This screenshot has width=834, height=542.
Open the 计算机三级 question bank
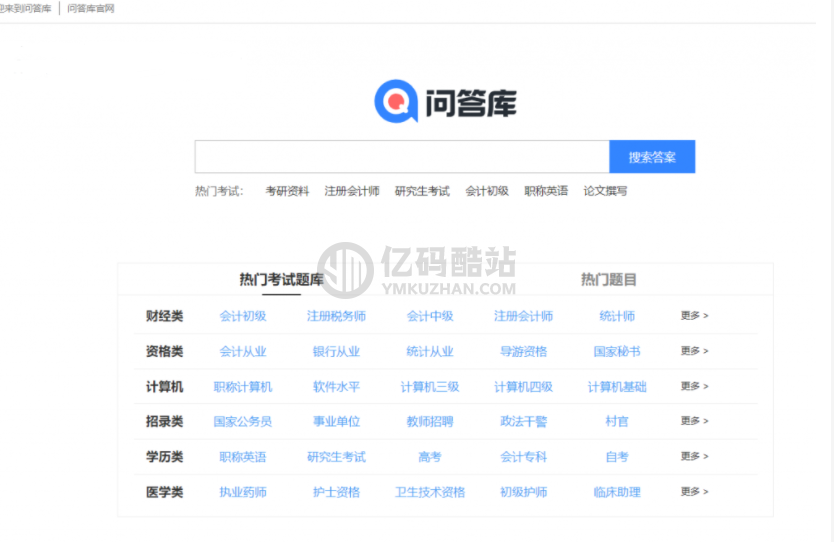pos(430,387)
